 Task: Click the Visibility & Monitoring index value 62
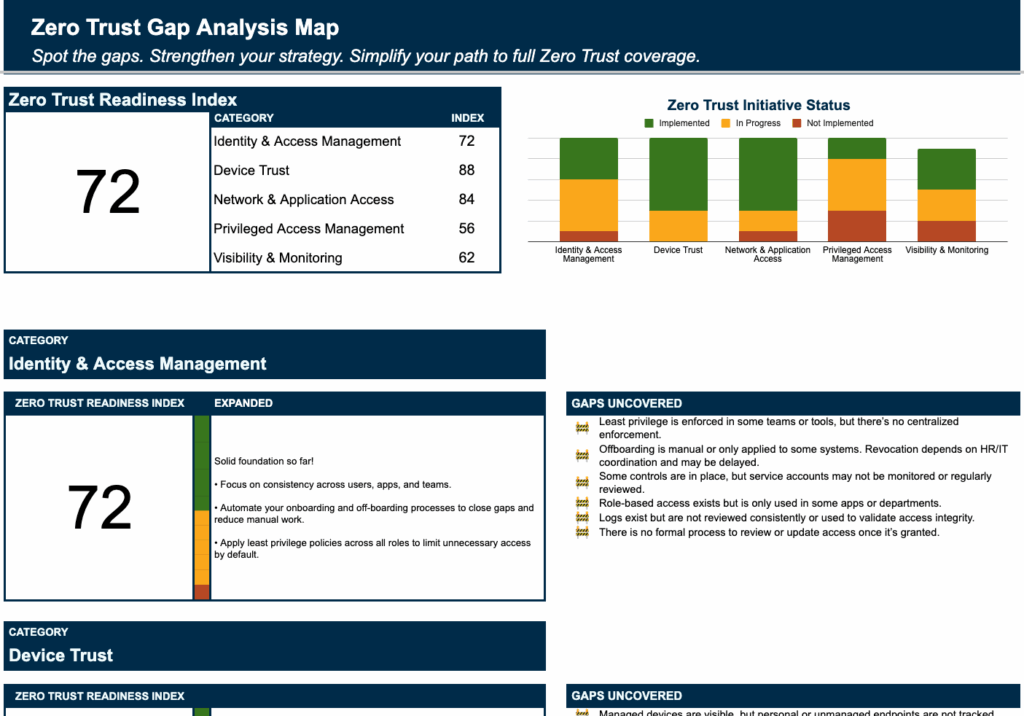click(466, 258)
